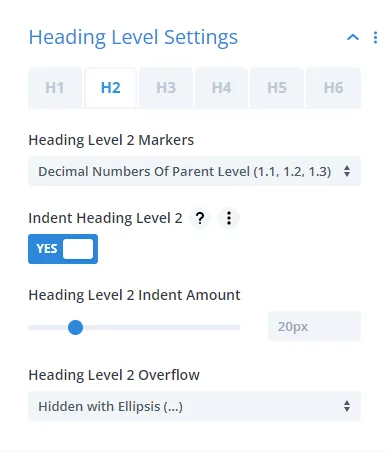
Task: Go to the H5 tab
Action: point(277,88)
